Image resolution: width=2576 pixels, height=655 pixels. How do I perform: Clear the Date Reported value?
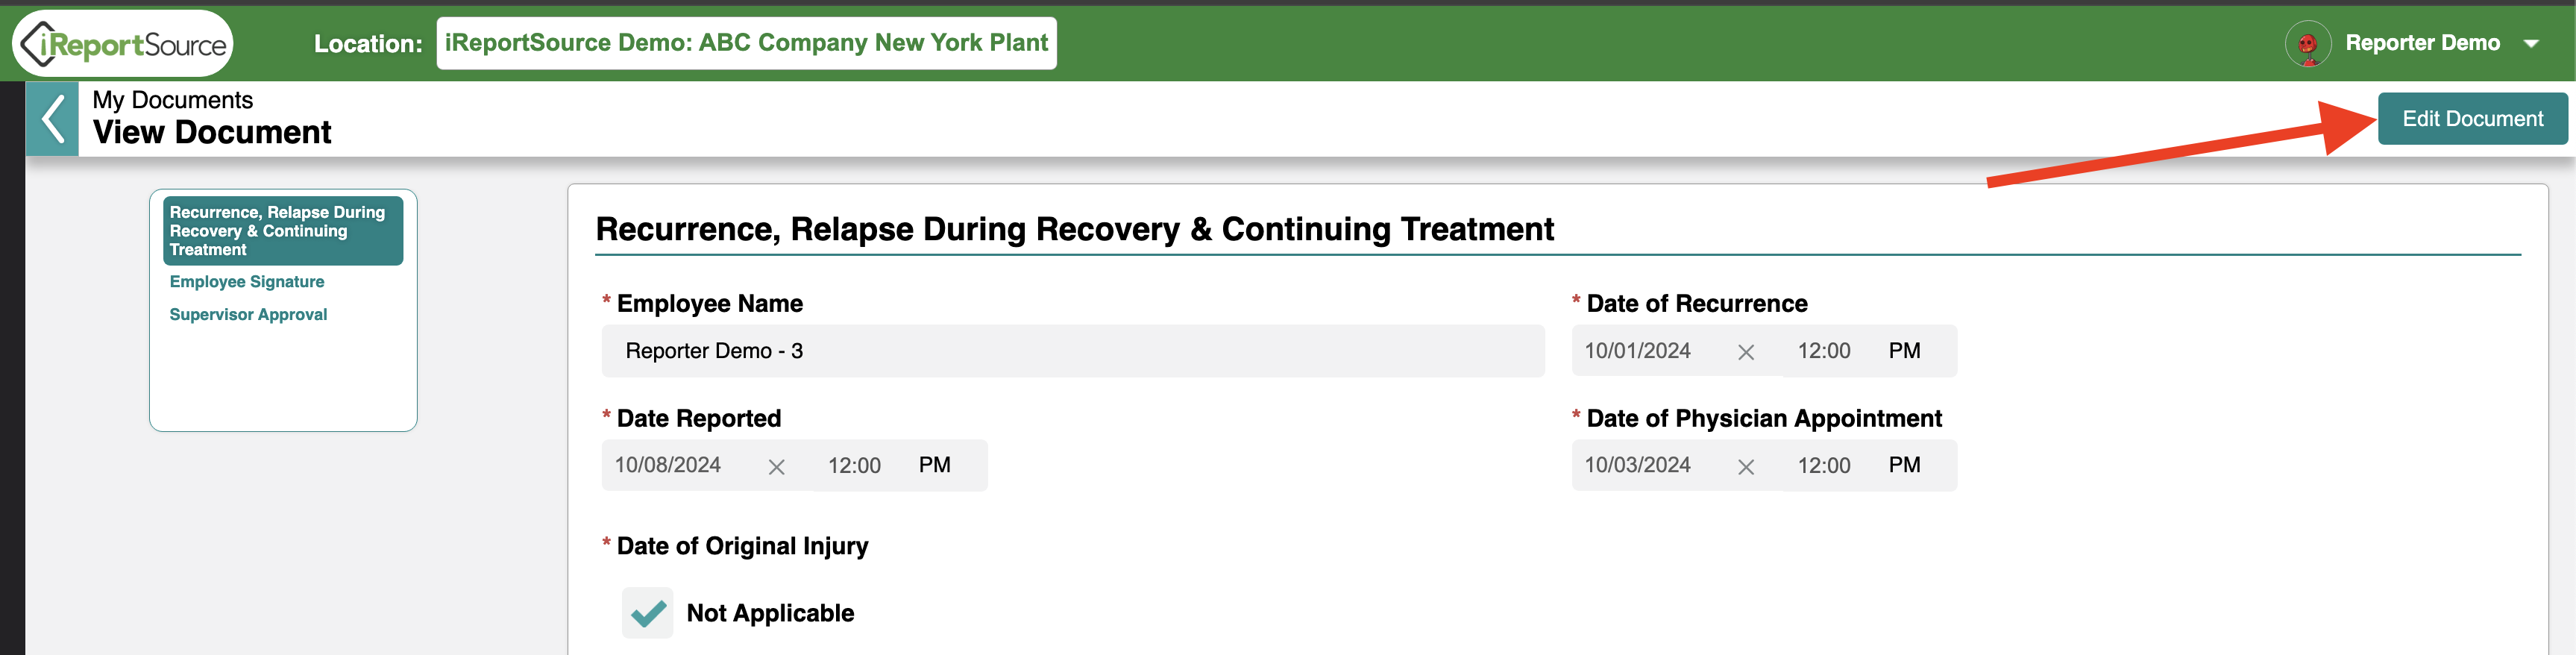point(776,467)
